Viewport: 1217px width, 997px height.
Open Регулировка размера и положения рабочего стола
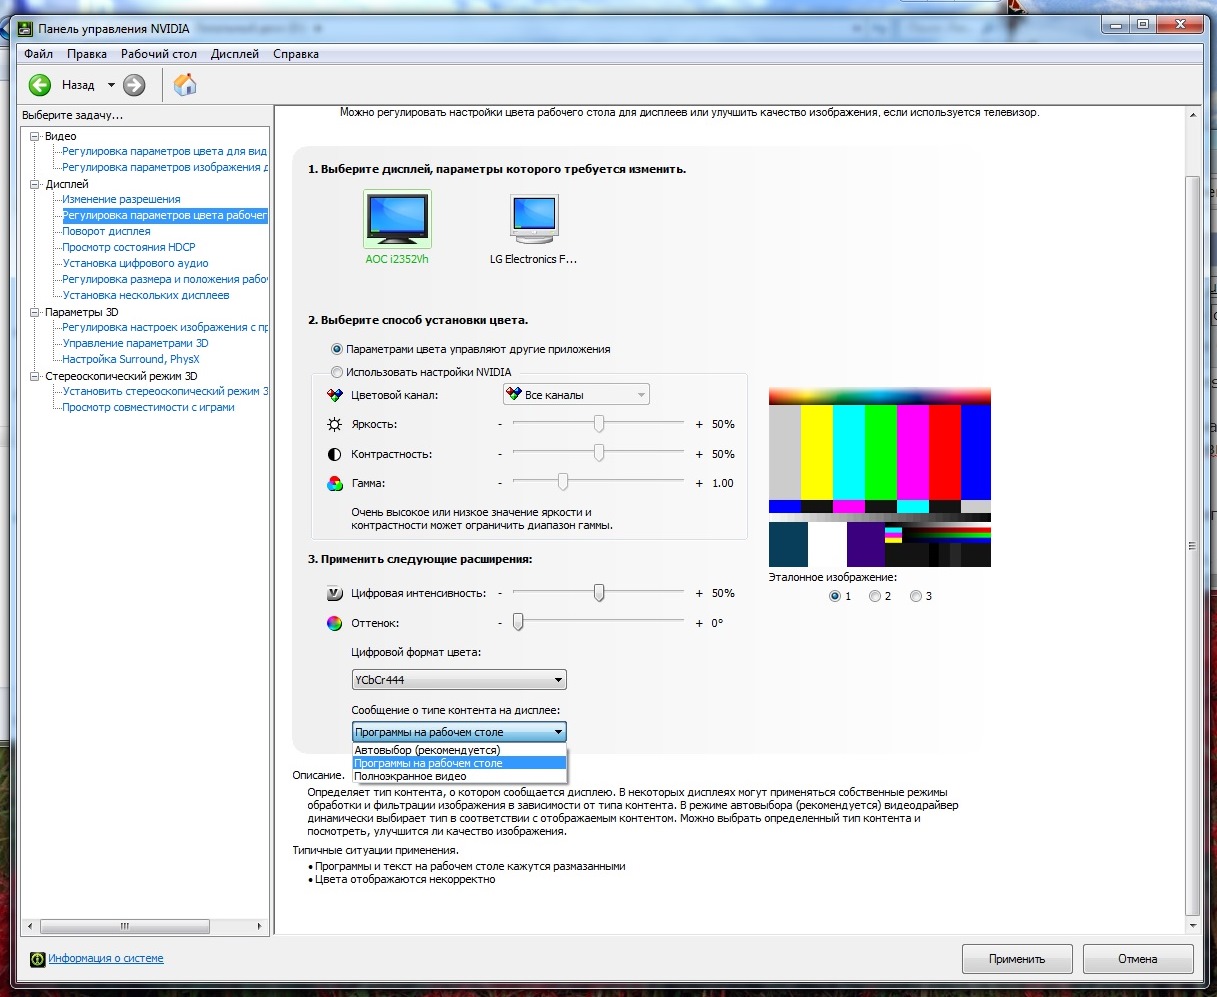165,279
